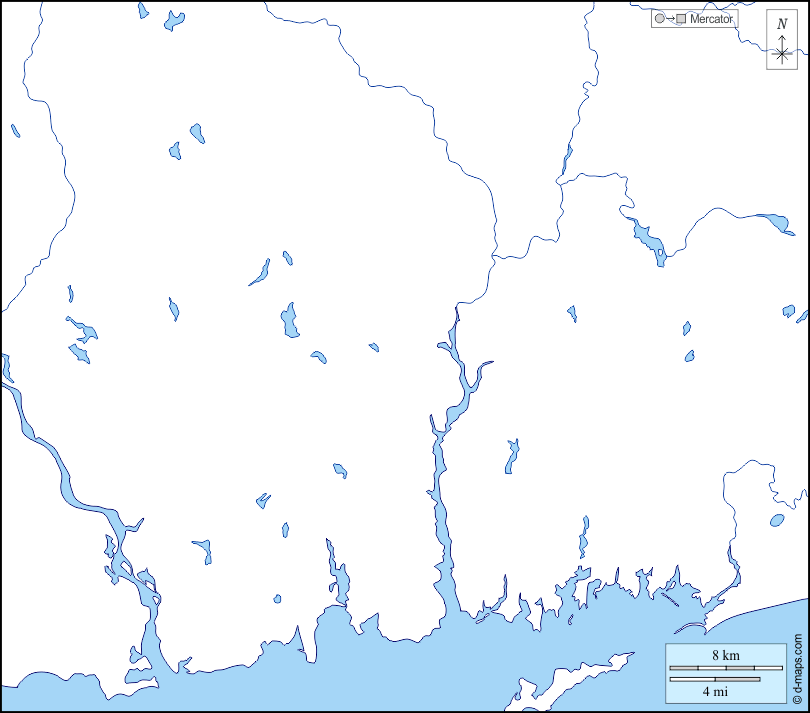810x713 pixels.
Task: Click the gray square icon beside Mercator
Action: click(681, 19)
